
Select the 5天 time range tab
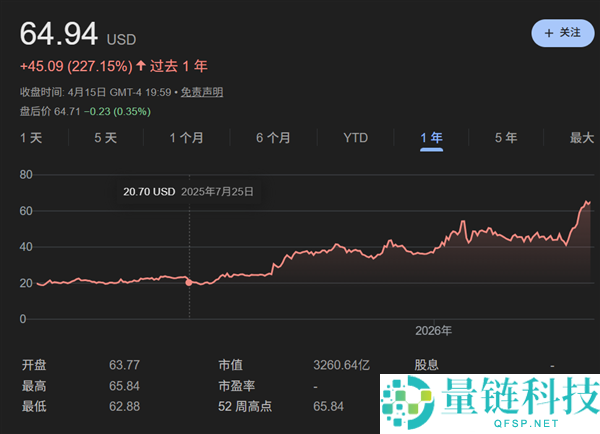[105, 137]
